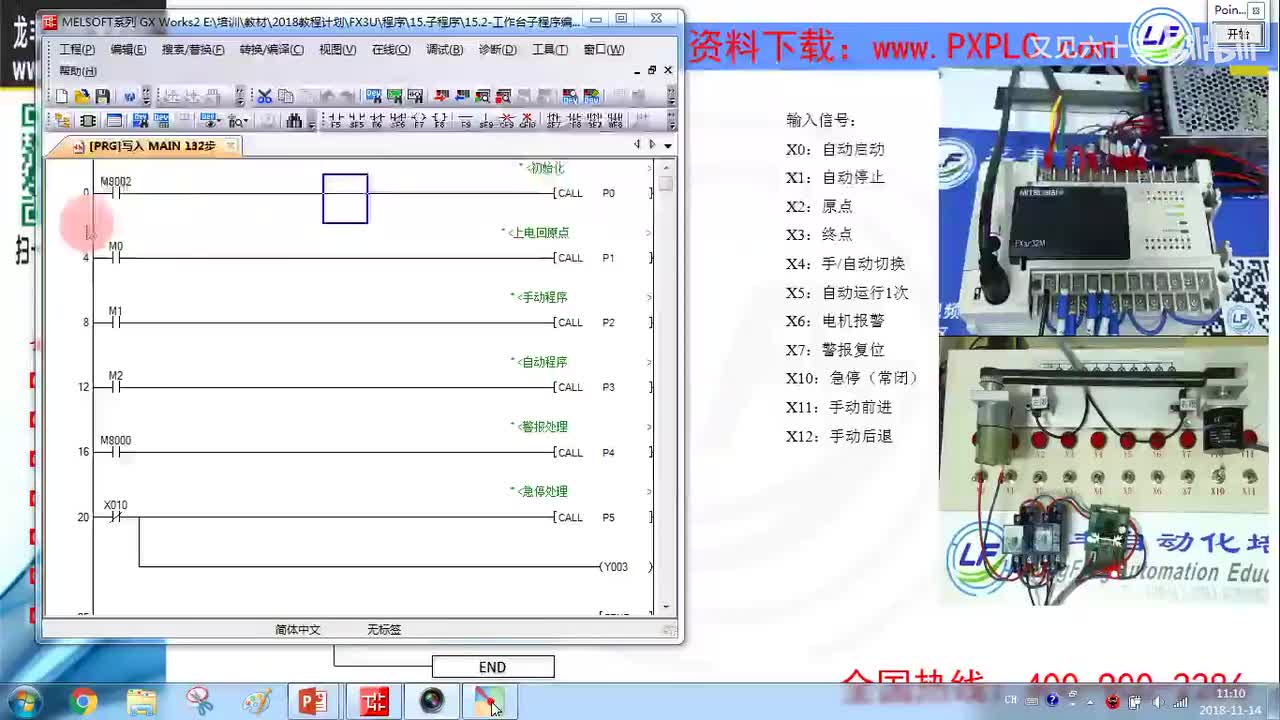Insert parallel closed contact sF6
The height and width of the screenshot is (720, 1280).
[398, 121]
